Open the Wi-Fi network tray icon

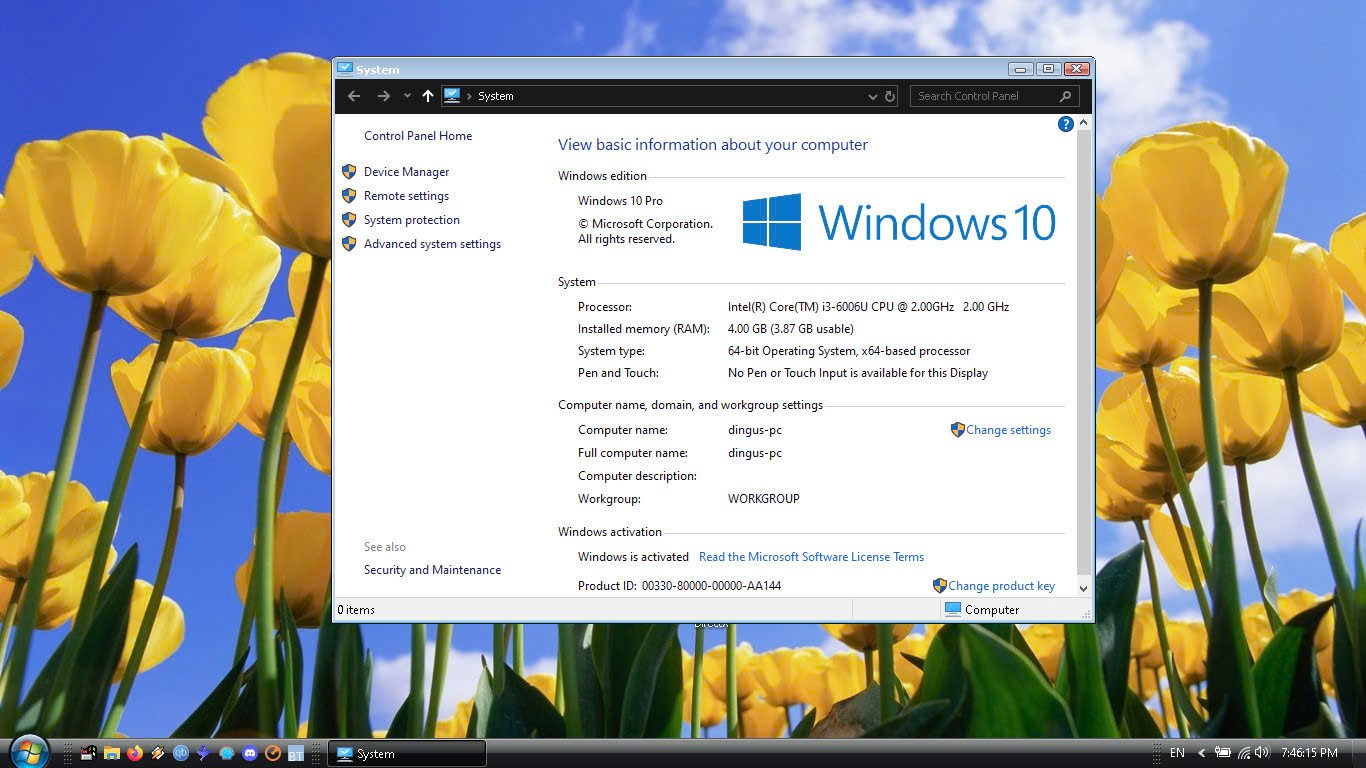pyautogui.click(x=1244, y=753)
